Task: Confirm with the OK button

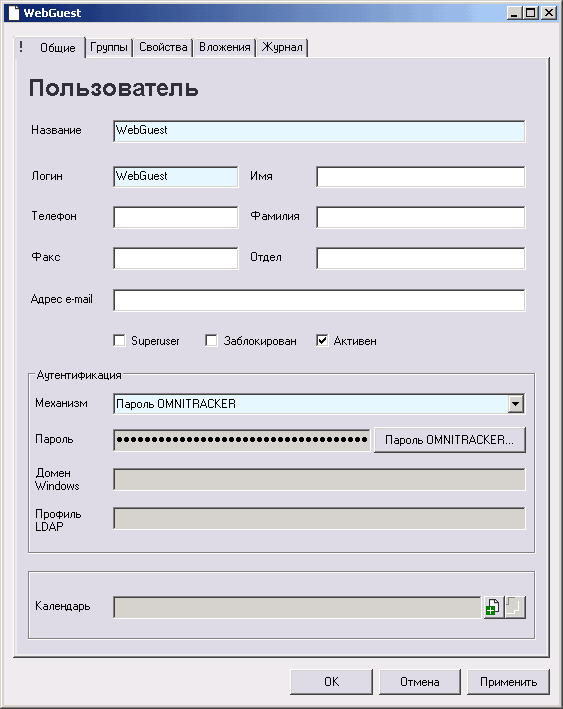Action: pos(331,682)
